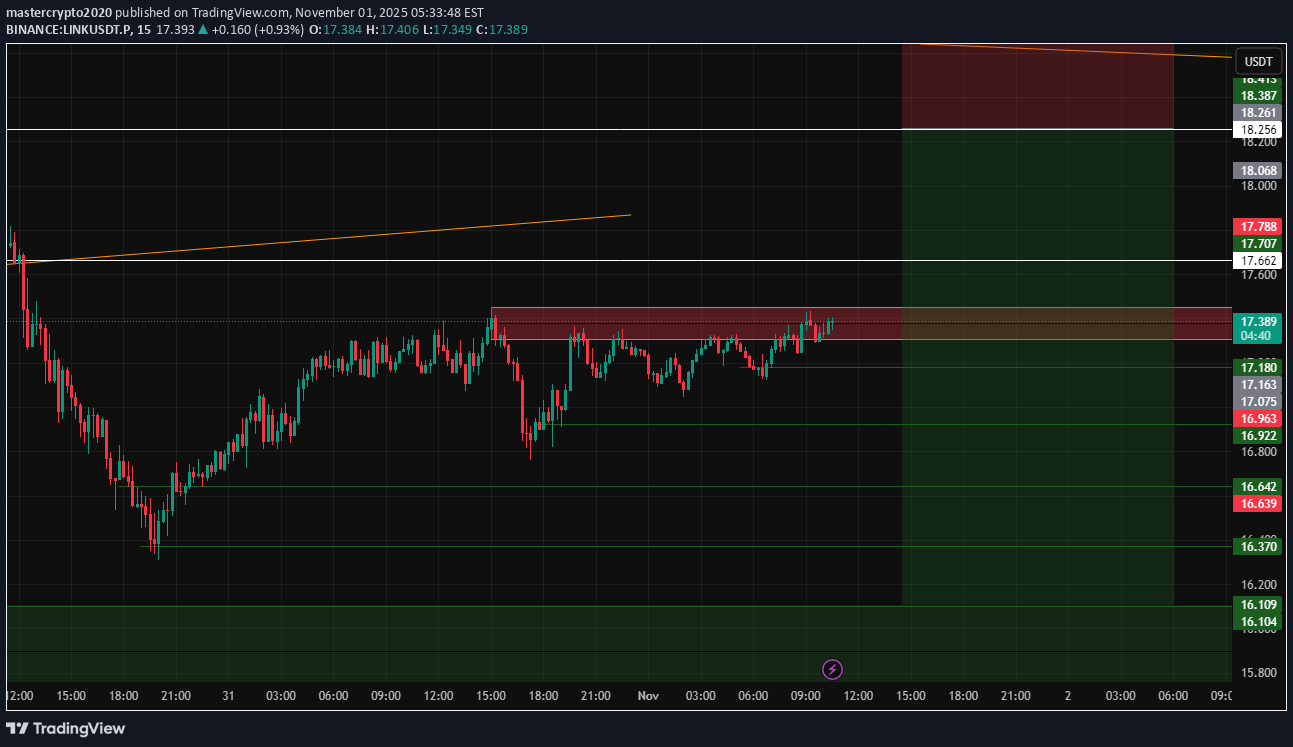Screen dimensions: 1293x747
Task: Click the green 16.370 support label
Action: (1256, 547)
